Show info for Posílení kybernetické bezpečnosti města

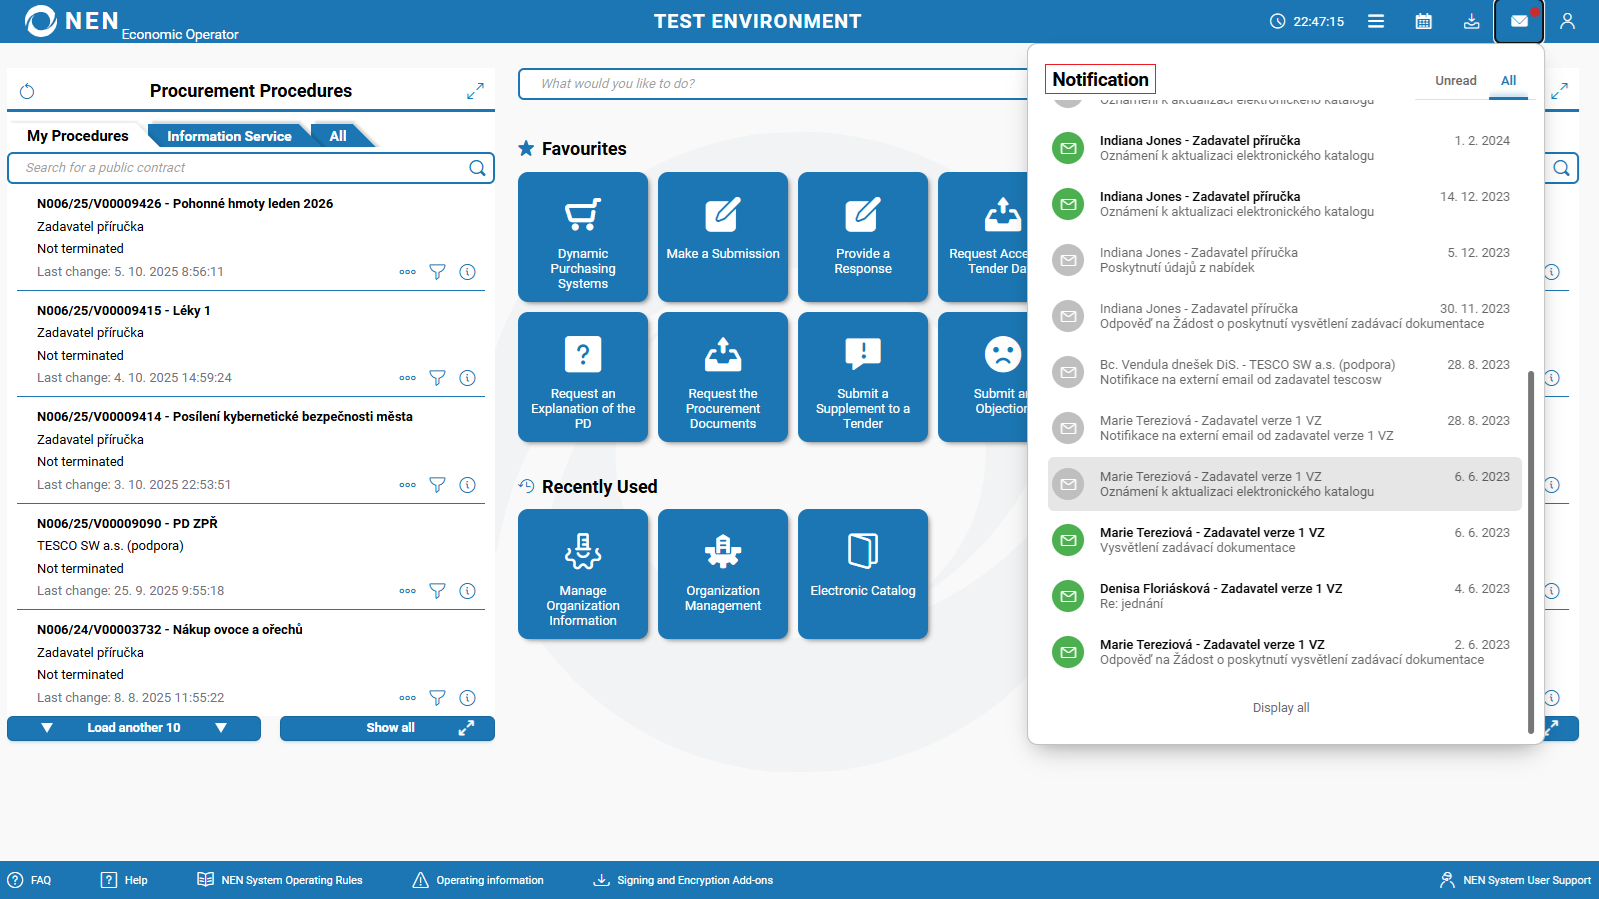click(467, 485)
